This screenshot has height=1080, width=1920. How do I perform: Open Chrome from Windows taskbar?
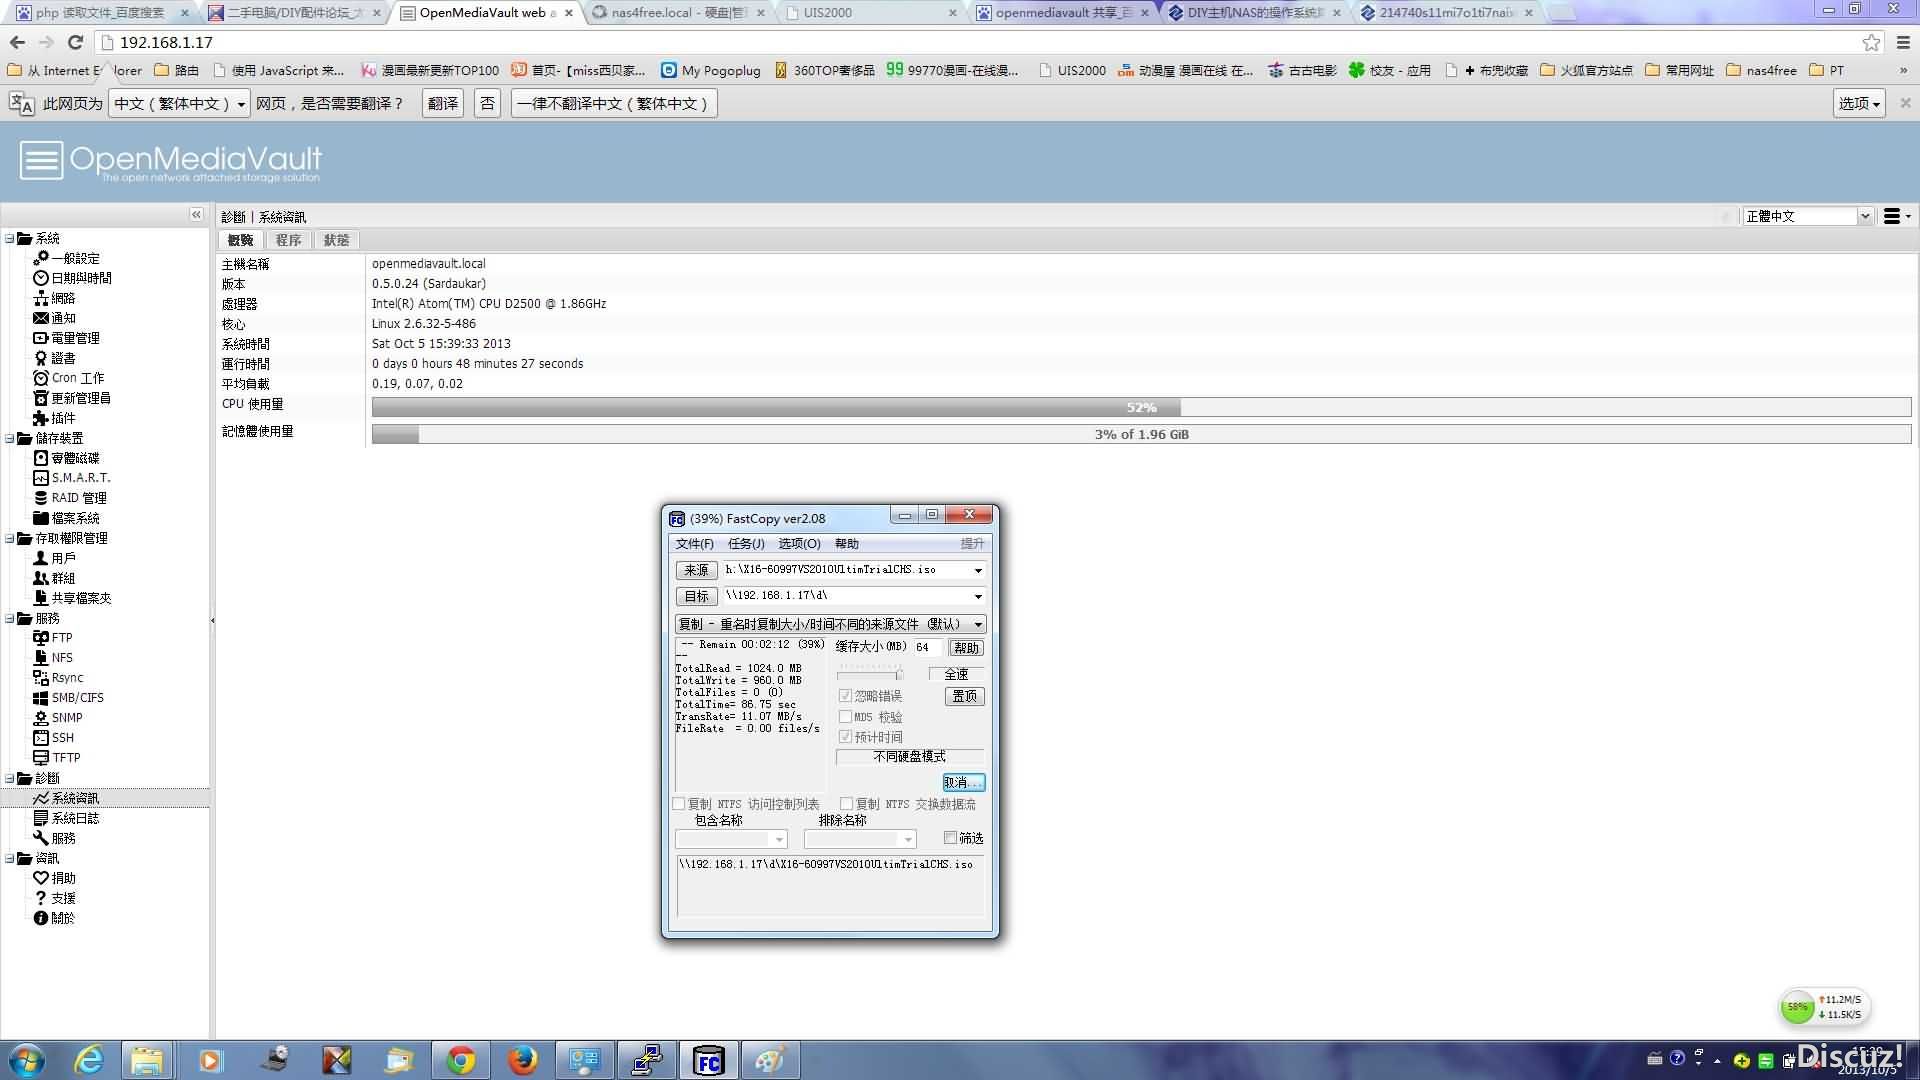[461, 1060]
